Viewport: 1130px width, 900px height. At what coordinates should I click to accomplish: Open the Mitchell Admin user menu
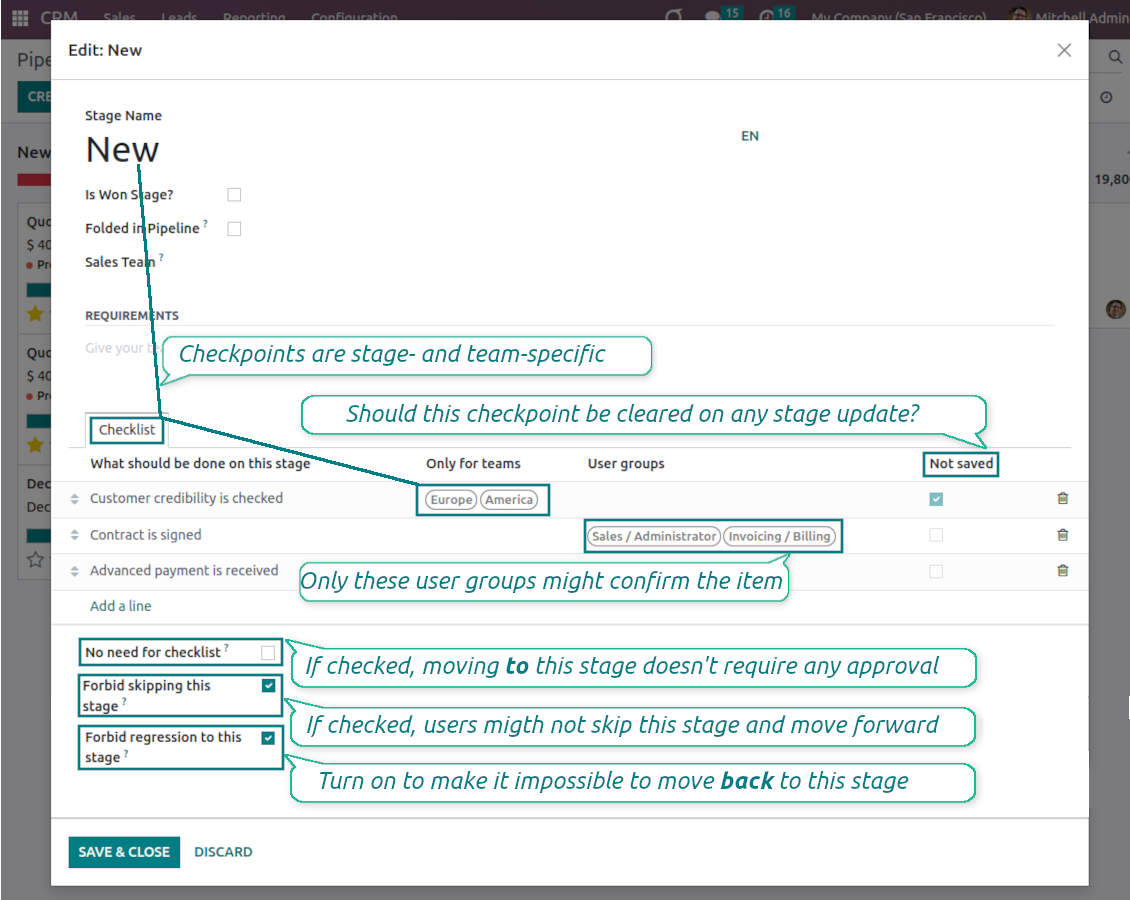click(x=1069, y=17)
